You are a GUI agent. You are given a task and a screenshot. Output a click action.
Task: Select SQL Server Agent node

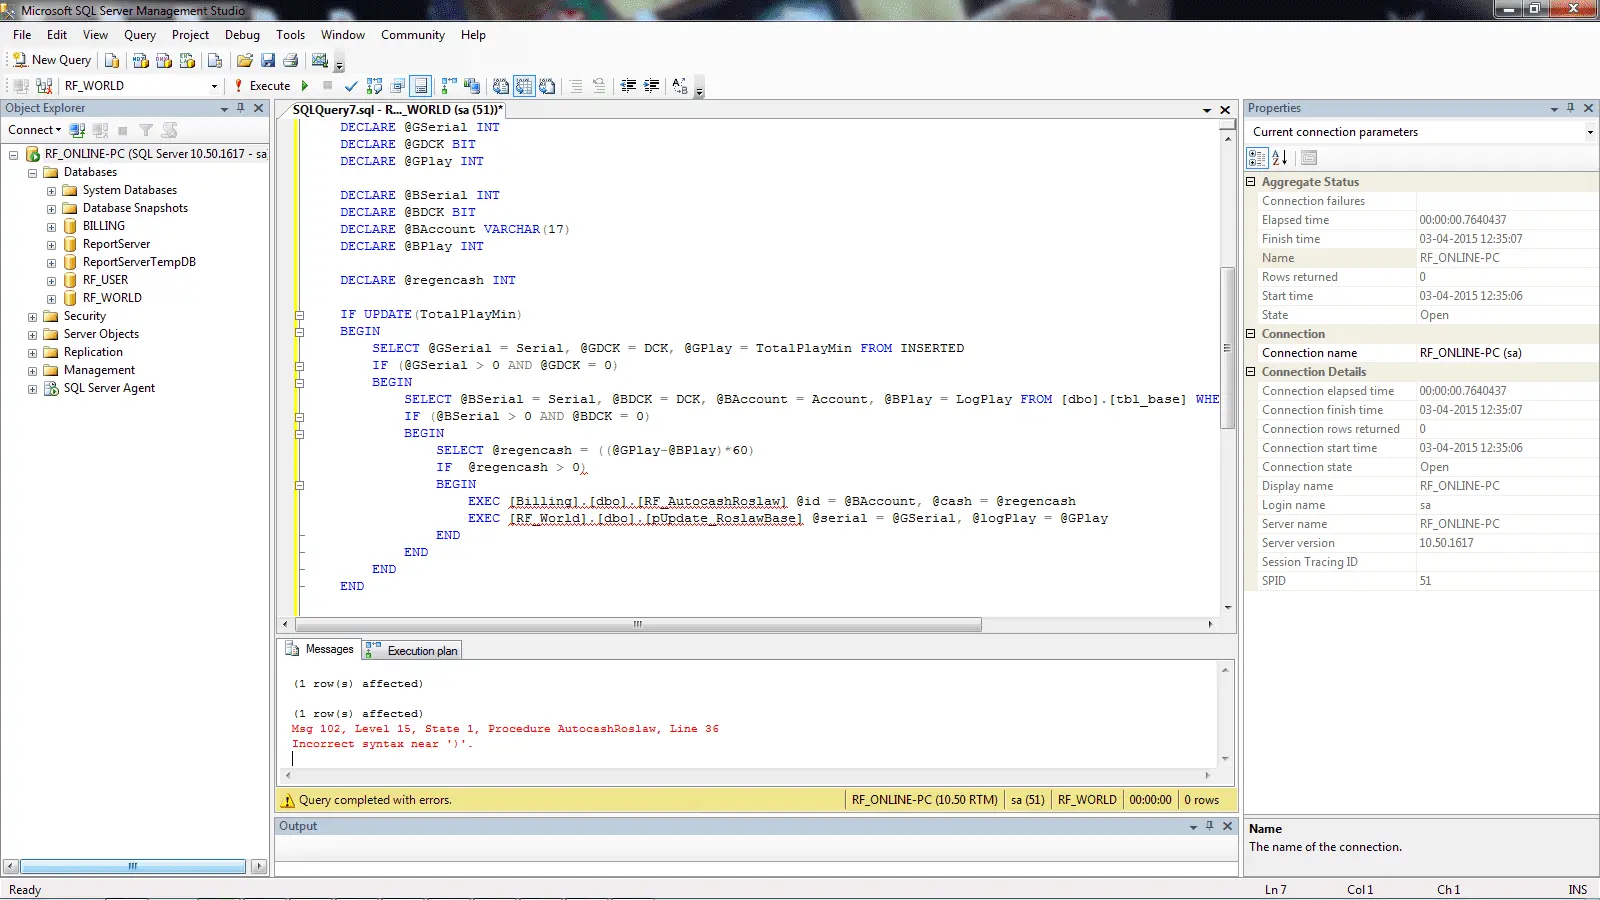tap(109, 388)
